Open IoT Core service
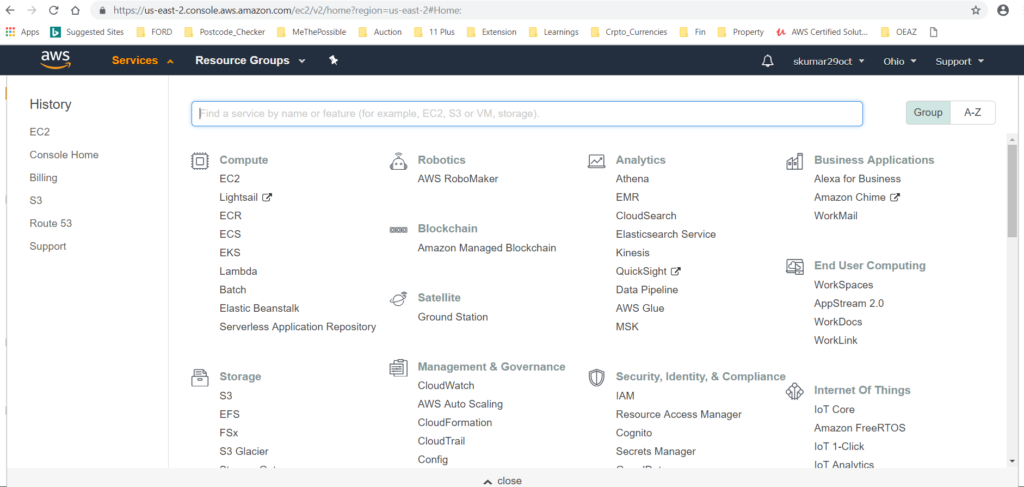 click(834, 409)
